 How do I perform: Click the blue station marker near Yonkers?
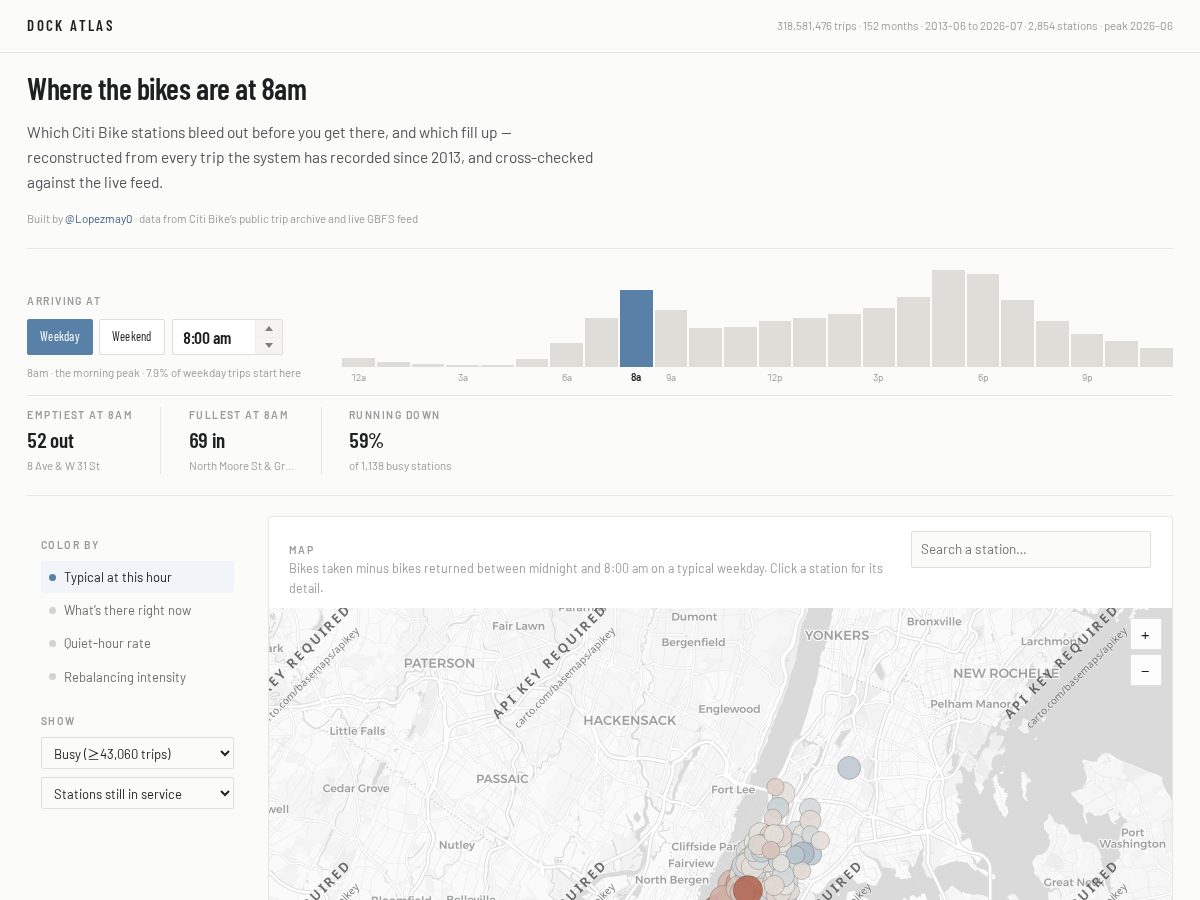(849, 768)
